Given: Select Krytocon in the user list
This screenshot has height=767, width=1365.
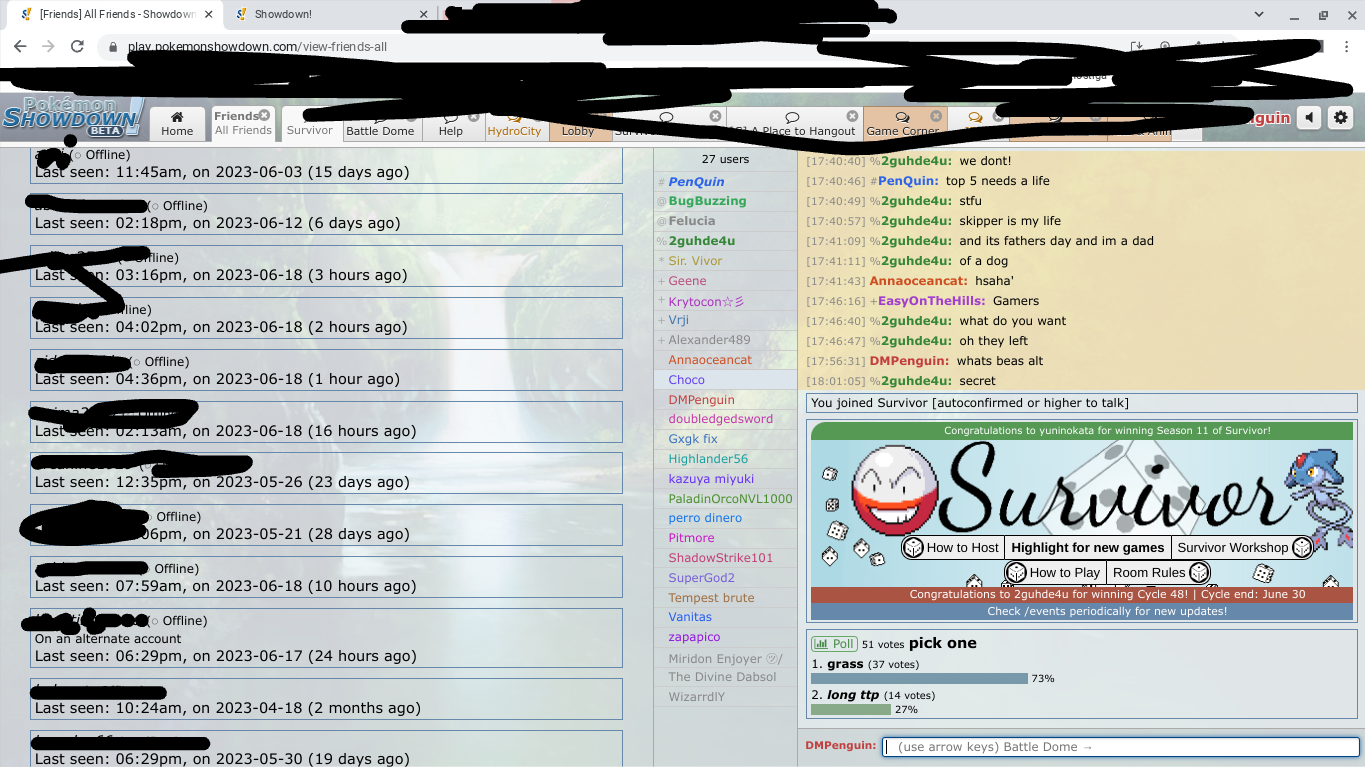Looking at the screenshot, I should [706, 301].
